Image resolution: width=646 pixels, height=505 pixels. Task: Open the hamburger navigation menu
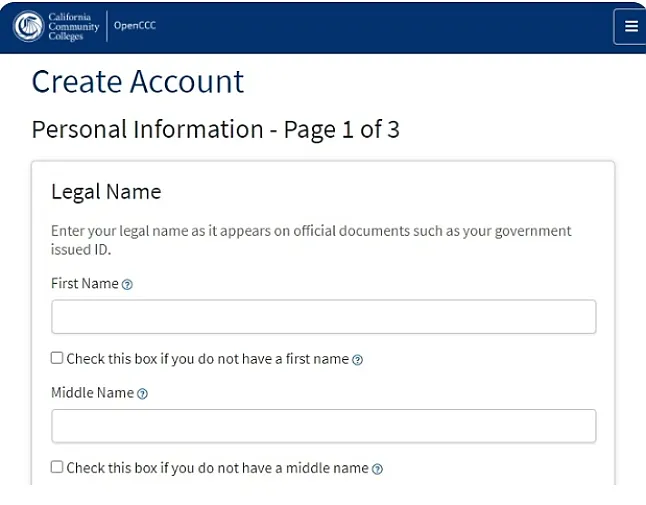(630, 26)
